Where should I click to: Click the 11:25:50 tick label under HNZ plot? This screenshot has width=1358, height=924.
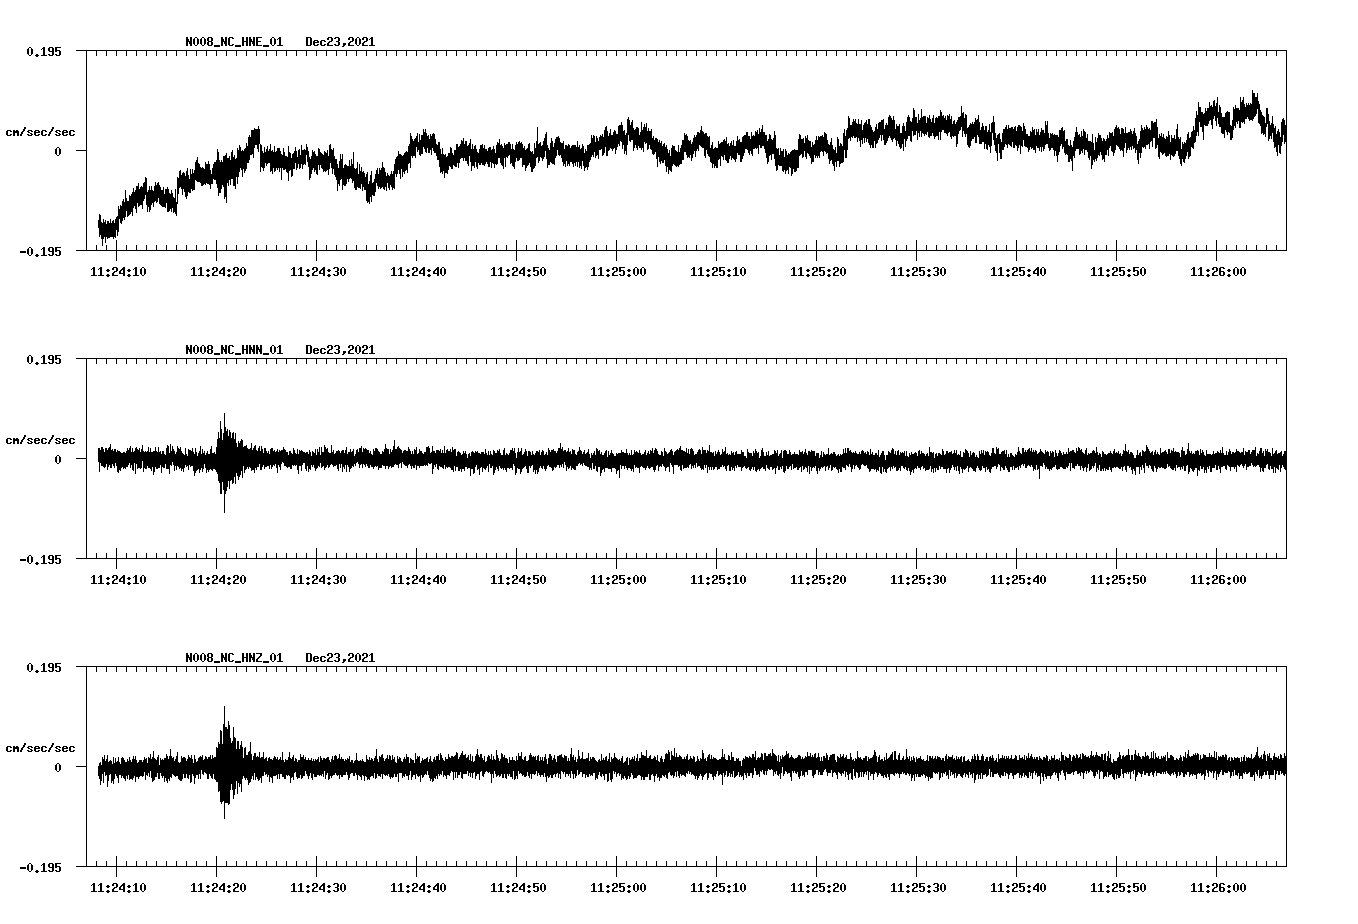[x=1118, y=887]
